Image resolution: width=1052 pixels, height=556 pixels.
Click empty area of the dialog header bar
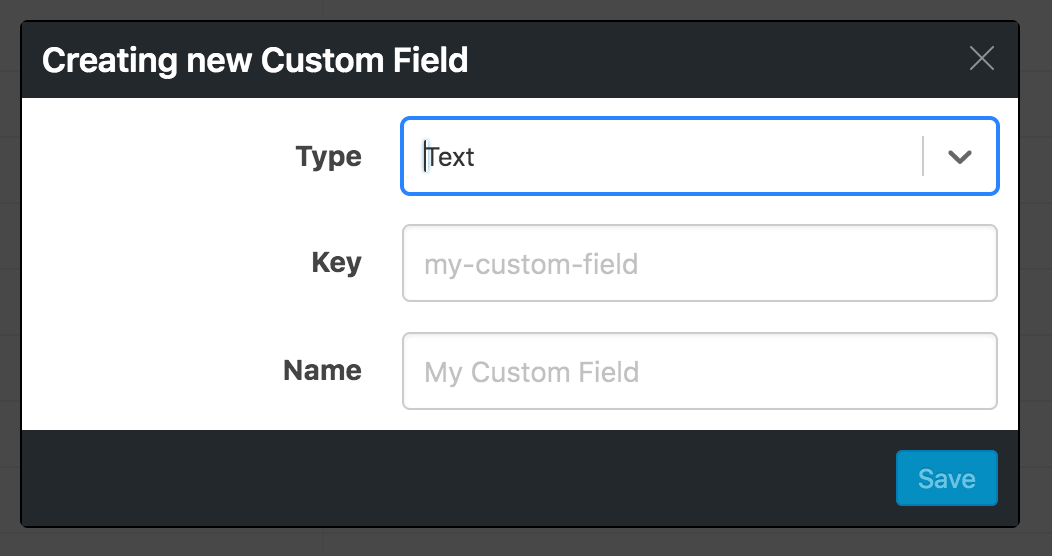point(718,60)
